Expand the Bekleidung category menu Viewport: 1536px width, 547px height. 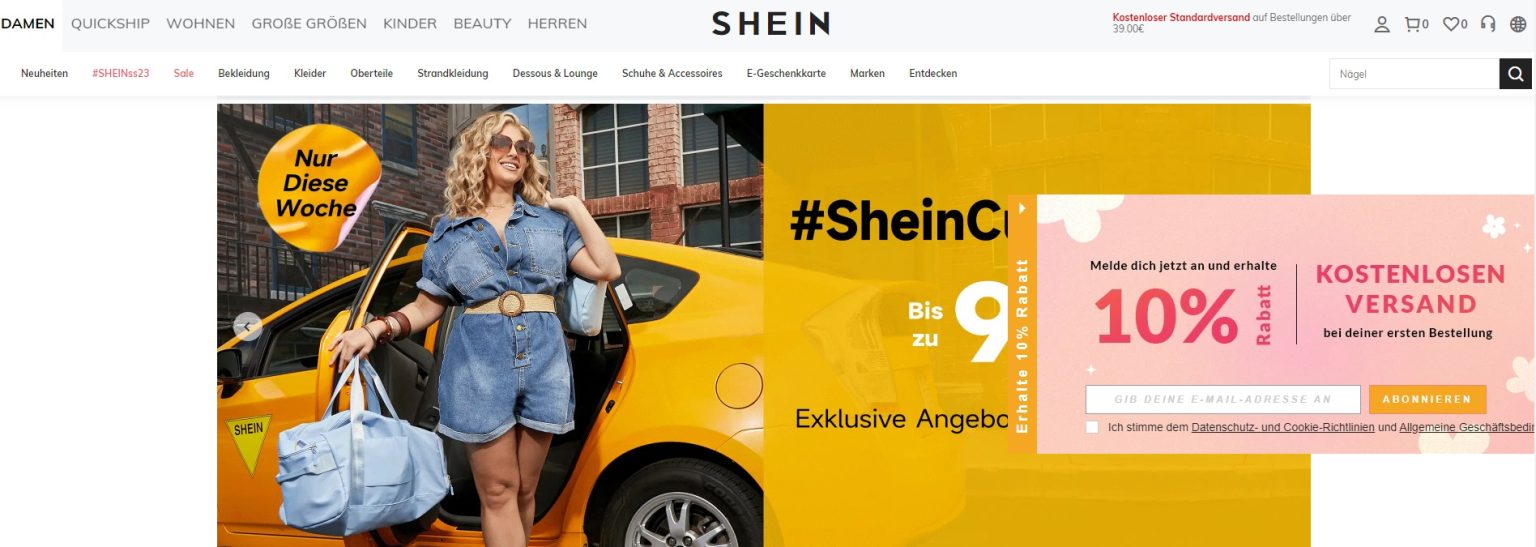tap(244, 73)
